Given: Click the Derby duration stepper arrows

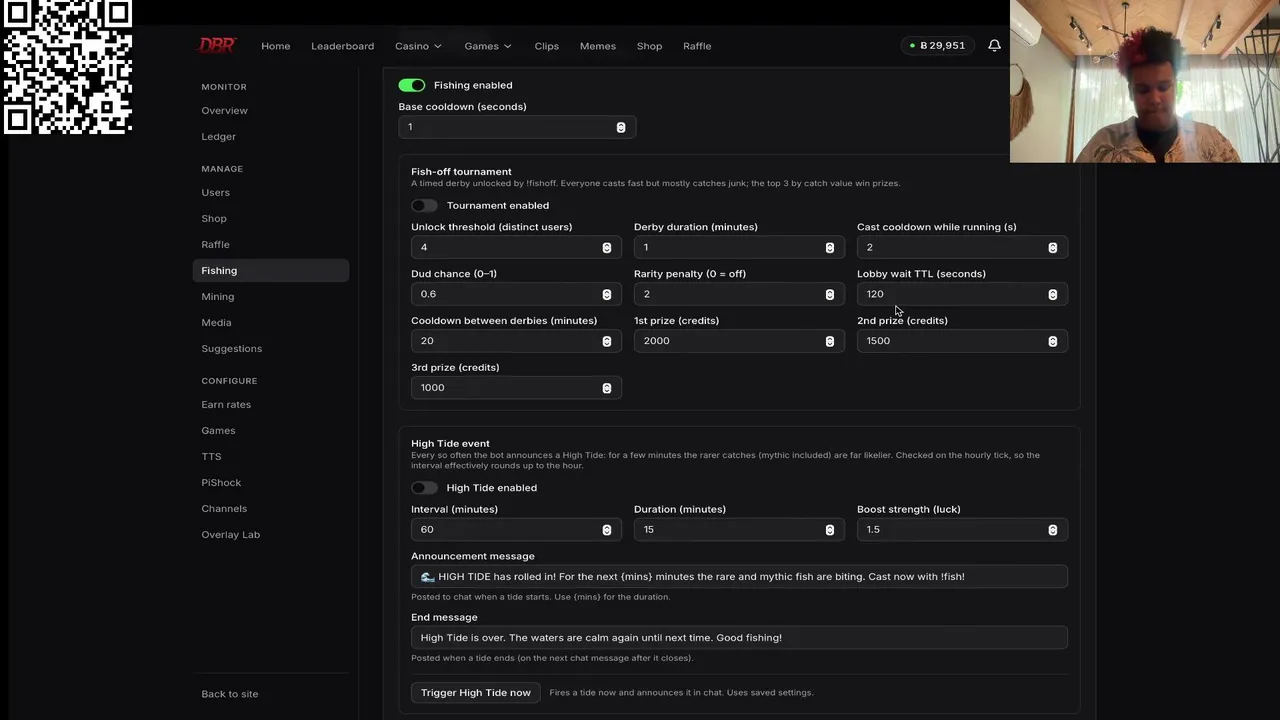Looking at the screenshot, I should click(830, 247).
